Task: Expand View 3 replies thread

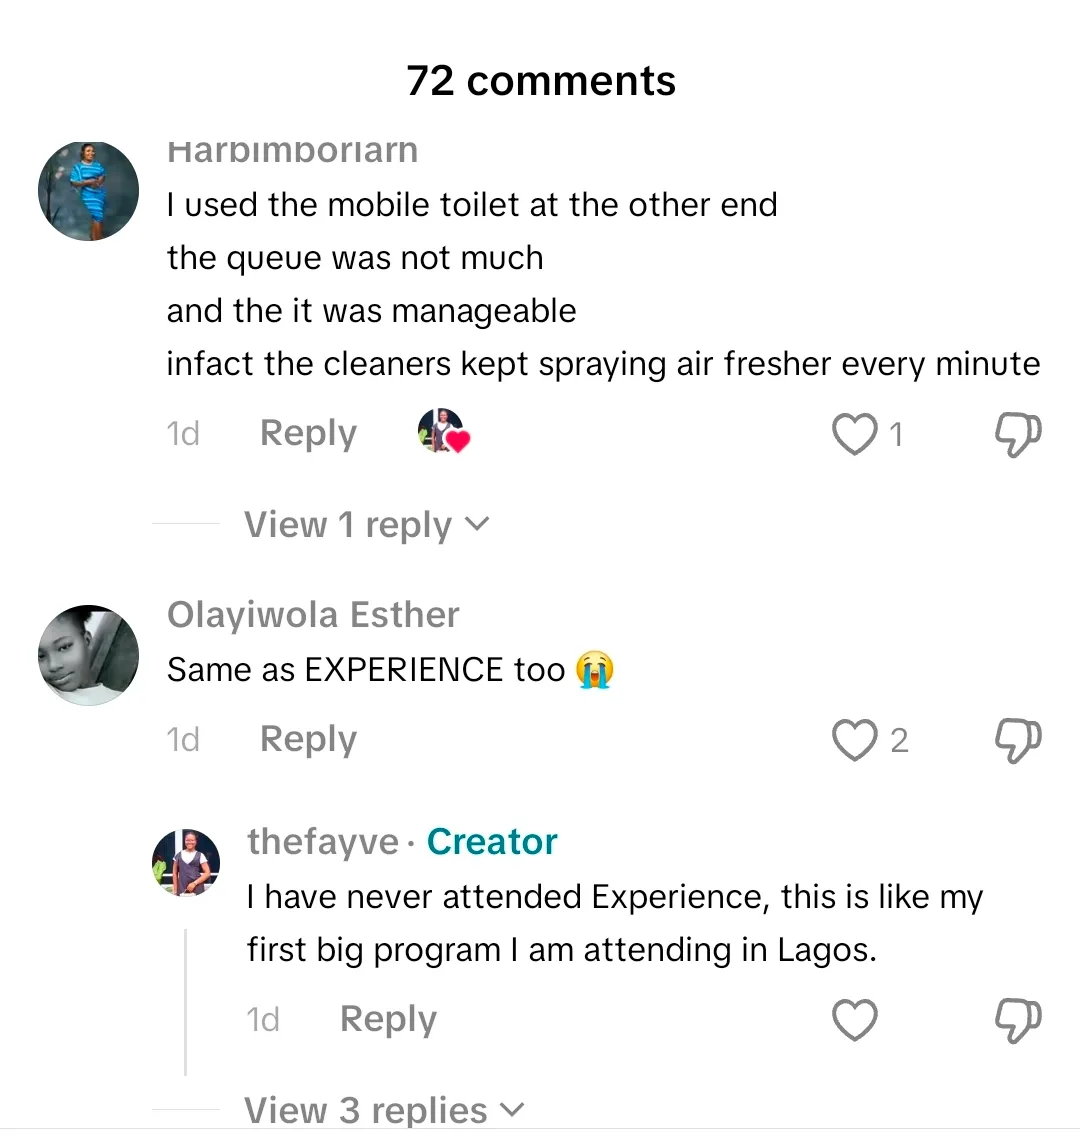Action: click(383, 1109)
